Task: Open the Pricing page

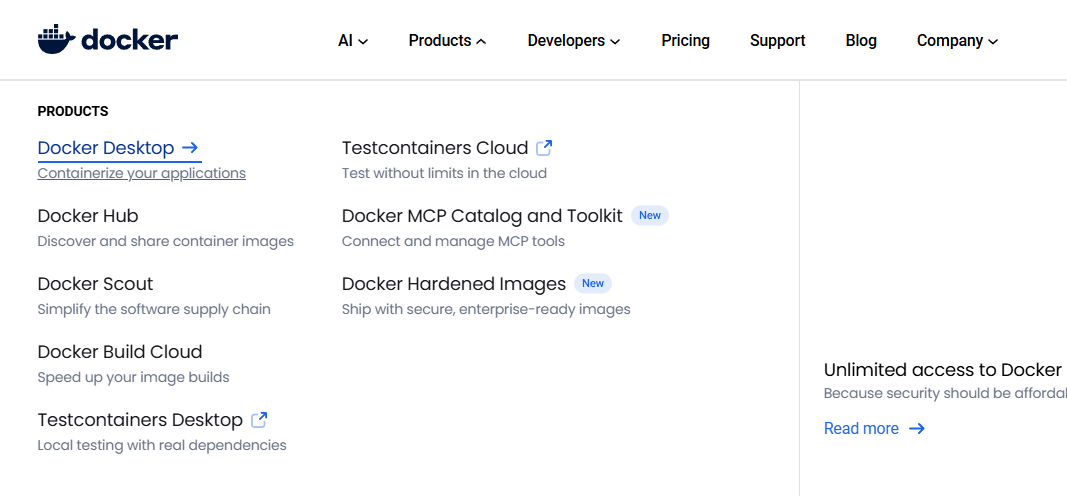Action: point(685,41)
